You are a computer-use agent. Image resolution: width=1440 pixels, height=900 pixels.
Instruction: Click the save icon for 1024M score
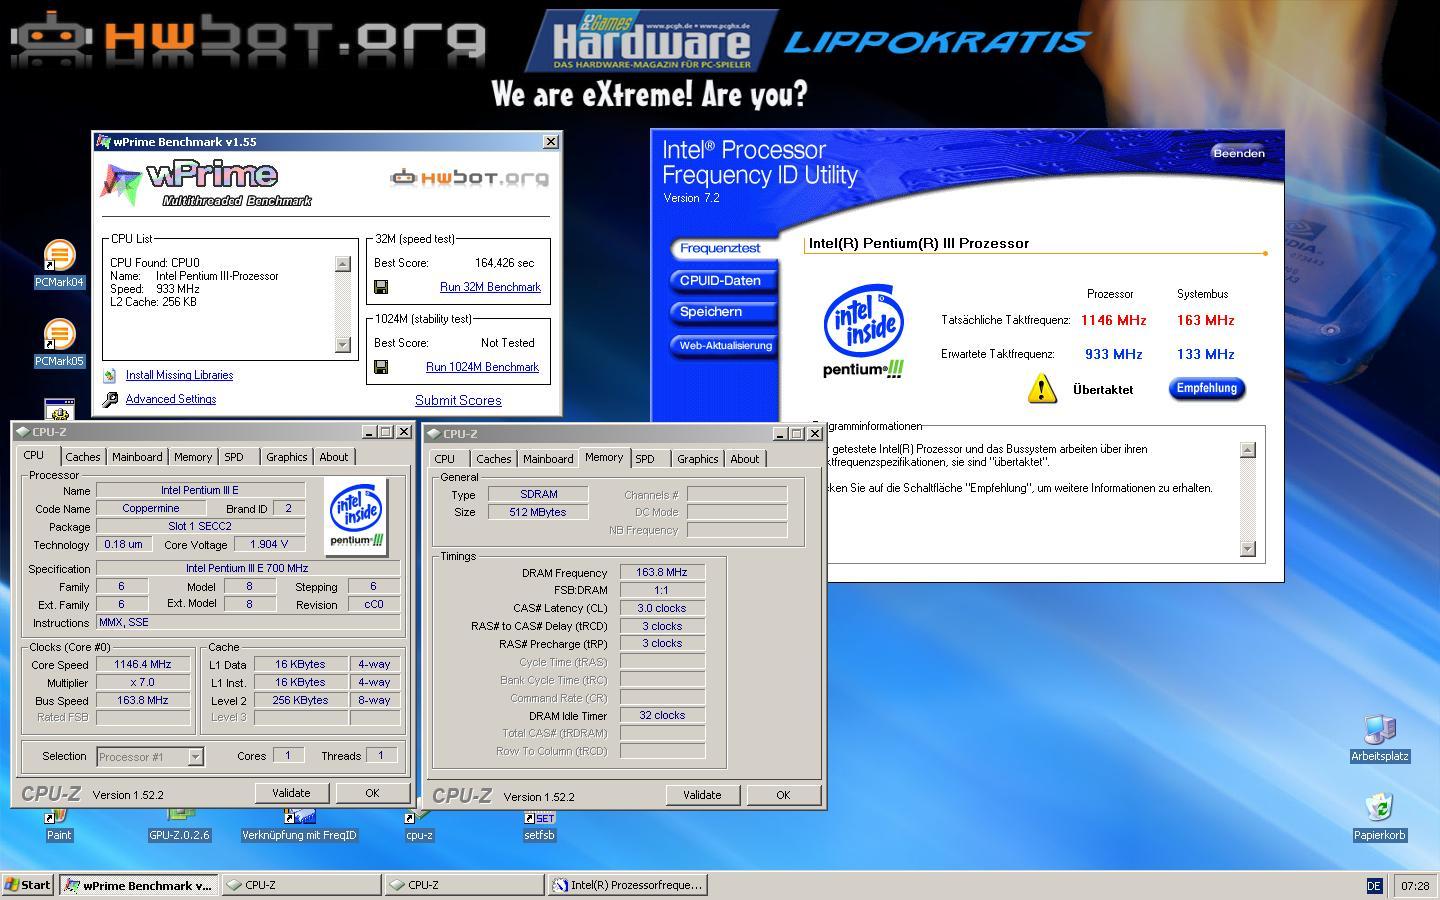coord(381,367)
